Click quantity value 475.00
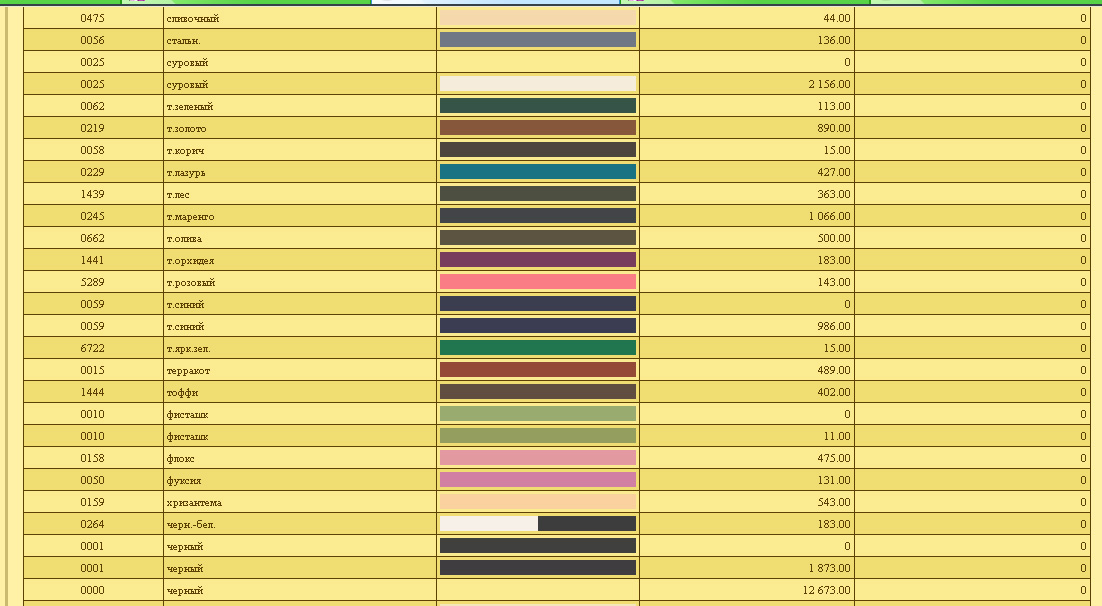This screenshot has width=1102, height=606. coord(834,458)
